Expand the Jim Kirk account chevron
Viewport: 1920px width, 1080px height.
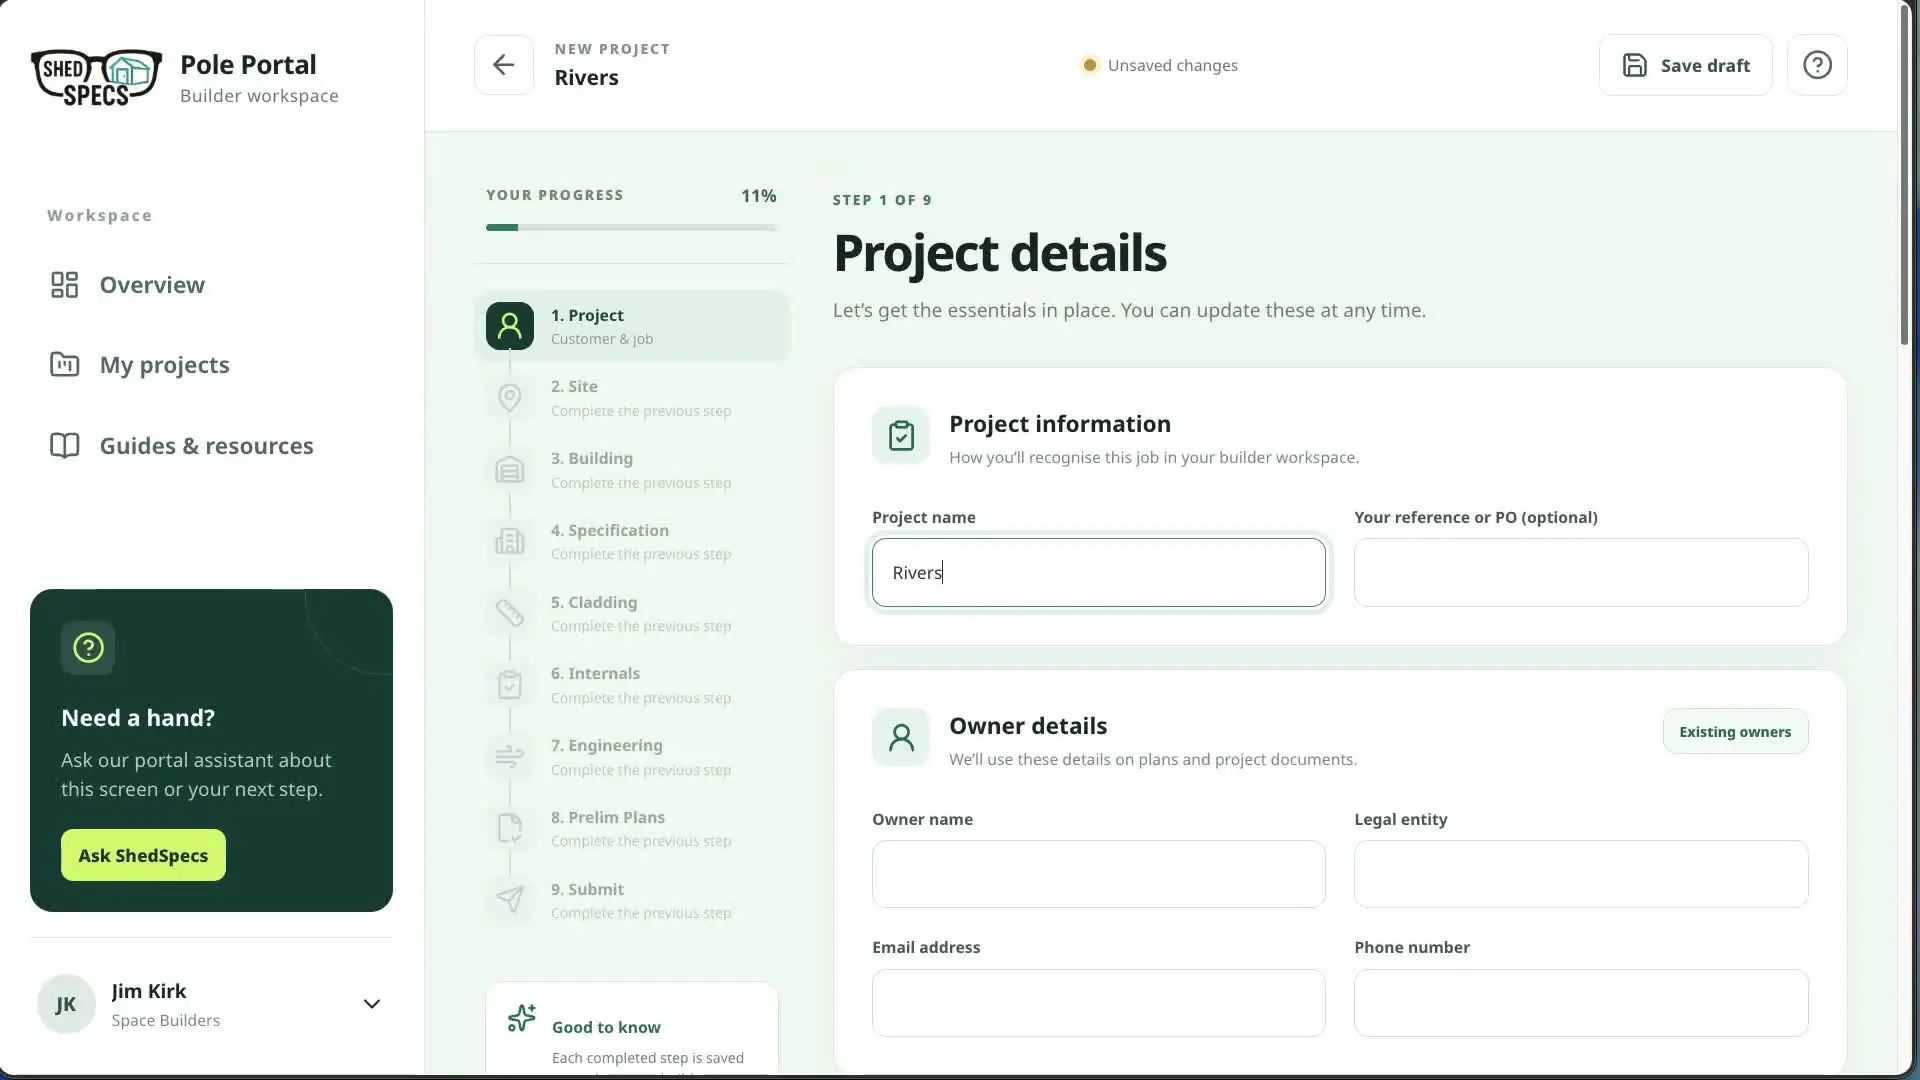371,1004
